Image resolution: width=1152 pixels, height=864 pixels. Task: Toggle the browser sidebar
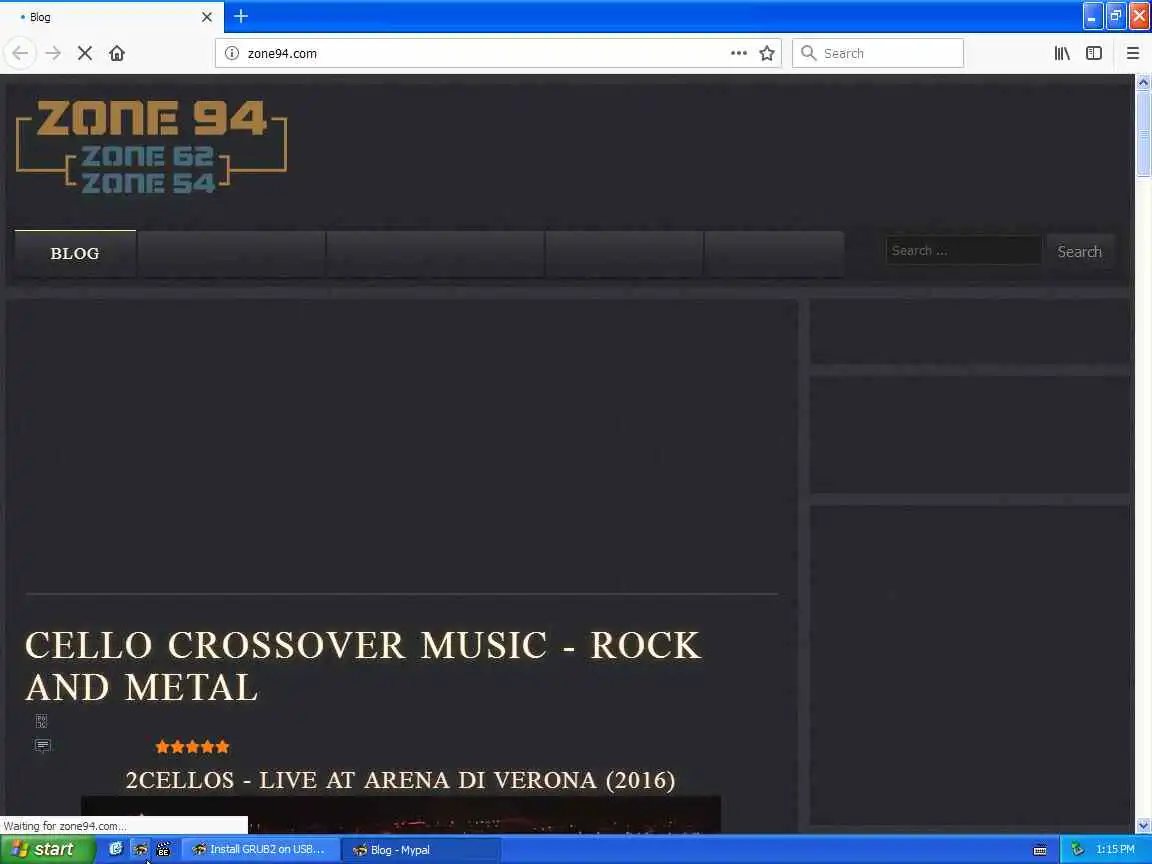click(x=1094, y=53)
